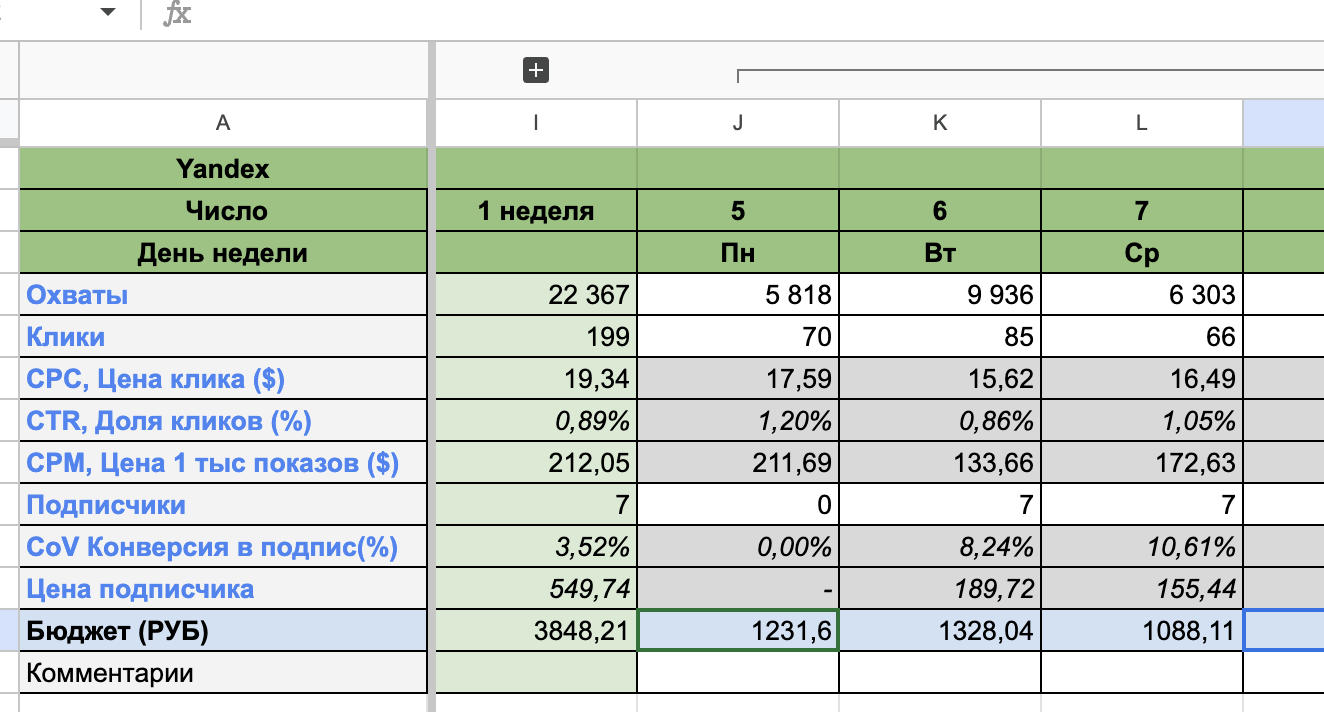Expand hidden columns with plus button
Screen dimensions: 1324x712
tap(537, 70)
